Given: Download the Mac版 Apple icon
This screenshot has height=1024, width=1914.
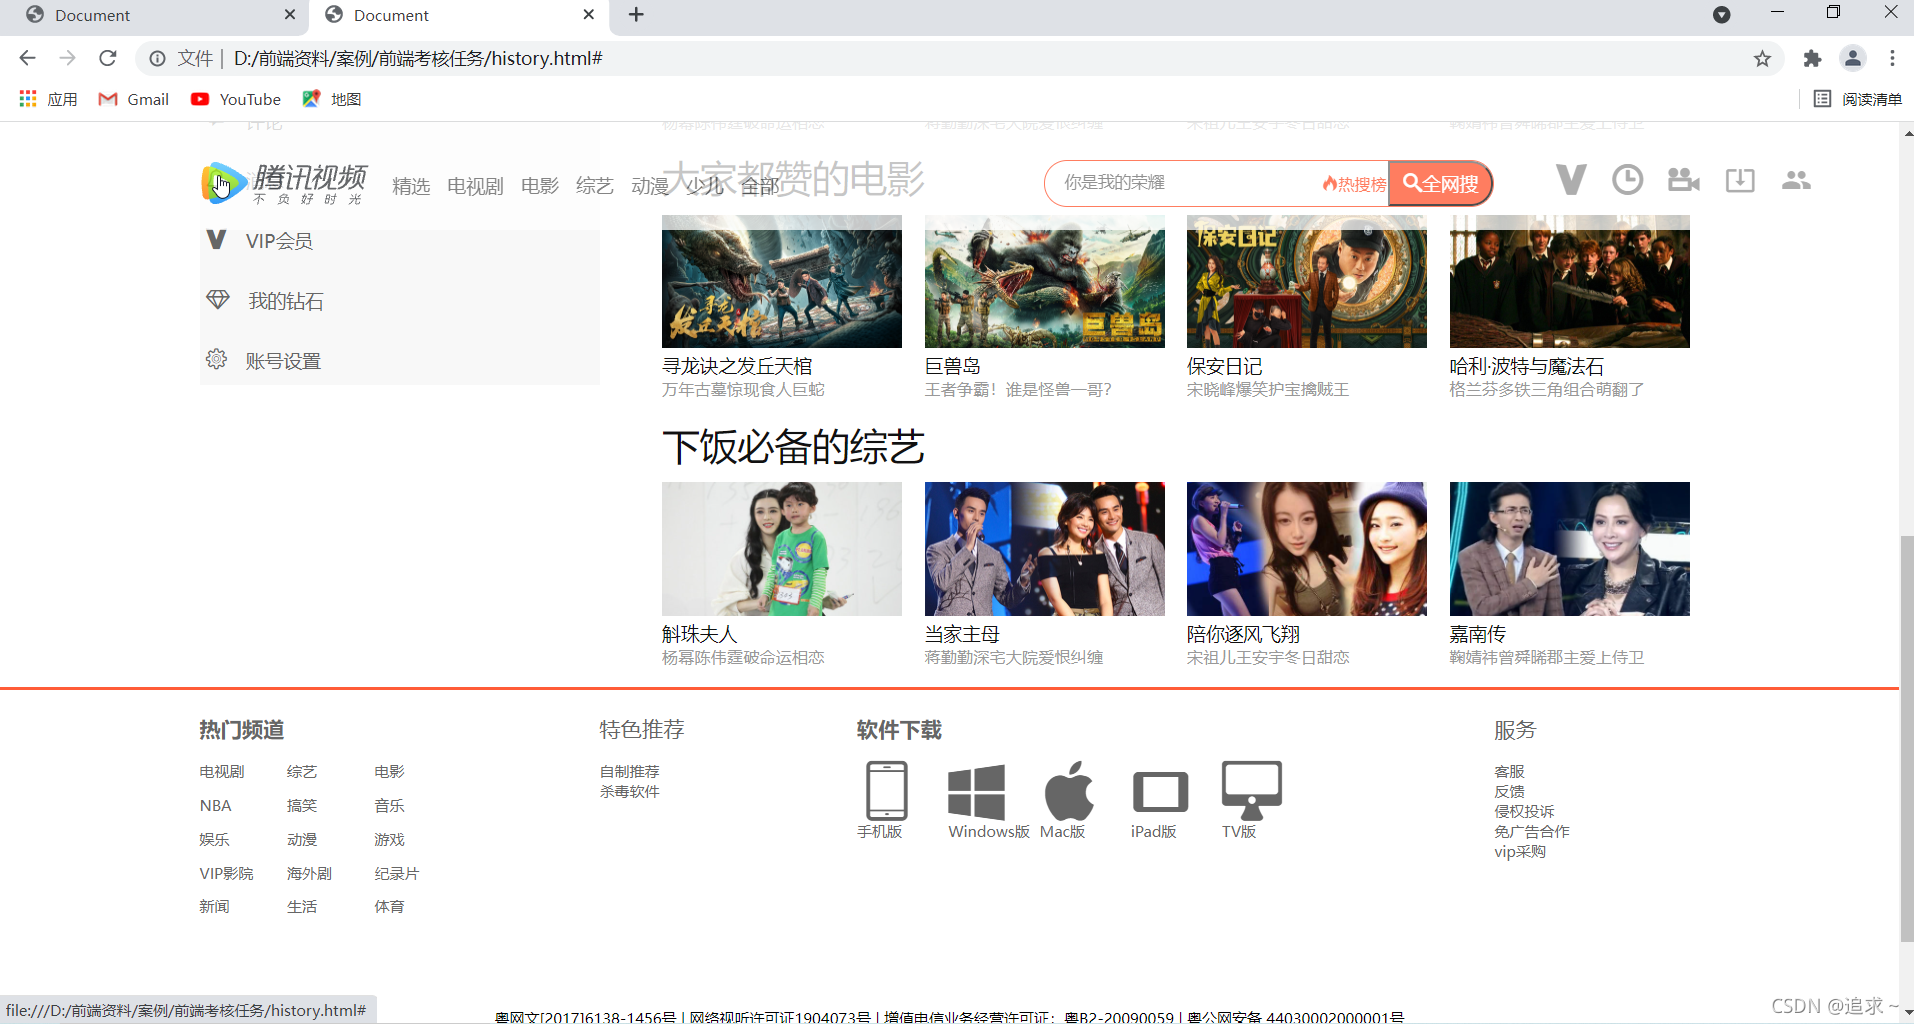Looking at the screenshot, I should click(1069, 790).
